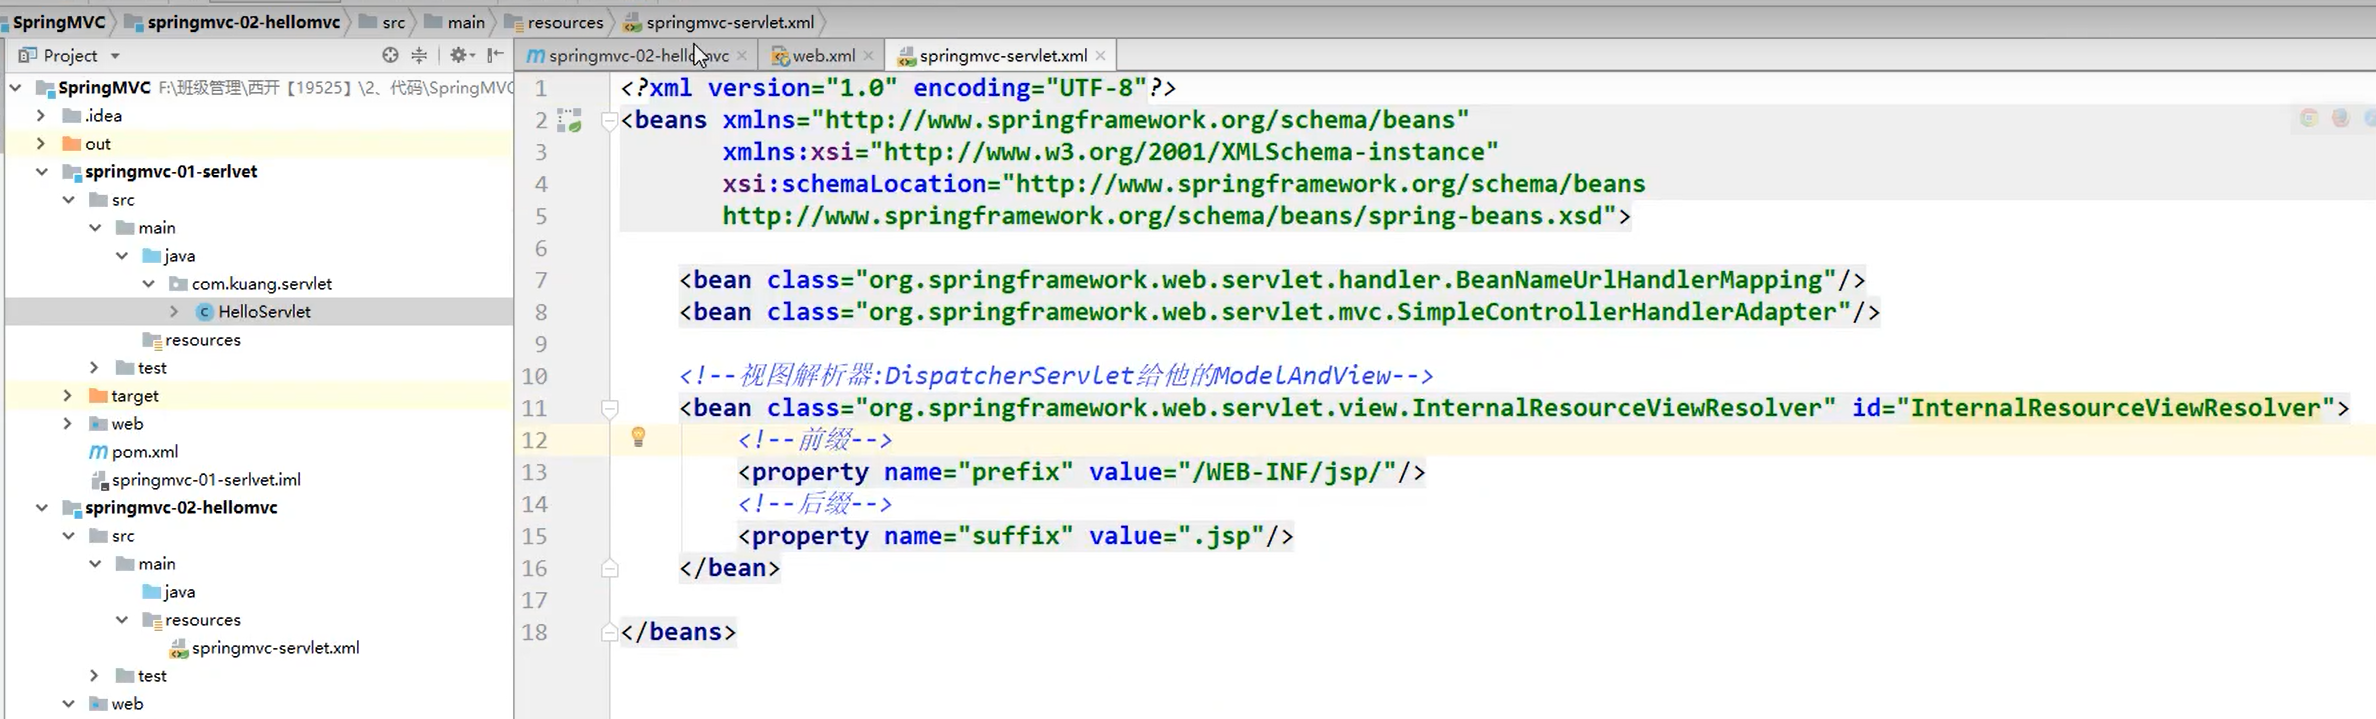Click the closing </beans> tag
Image resolution: width=2376 pixels, height=719 pixels.
pos(678,632)
